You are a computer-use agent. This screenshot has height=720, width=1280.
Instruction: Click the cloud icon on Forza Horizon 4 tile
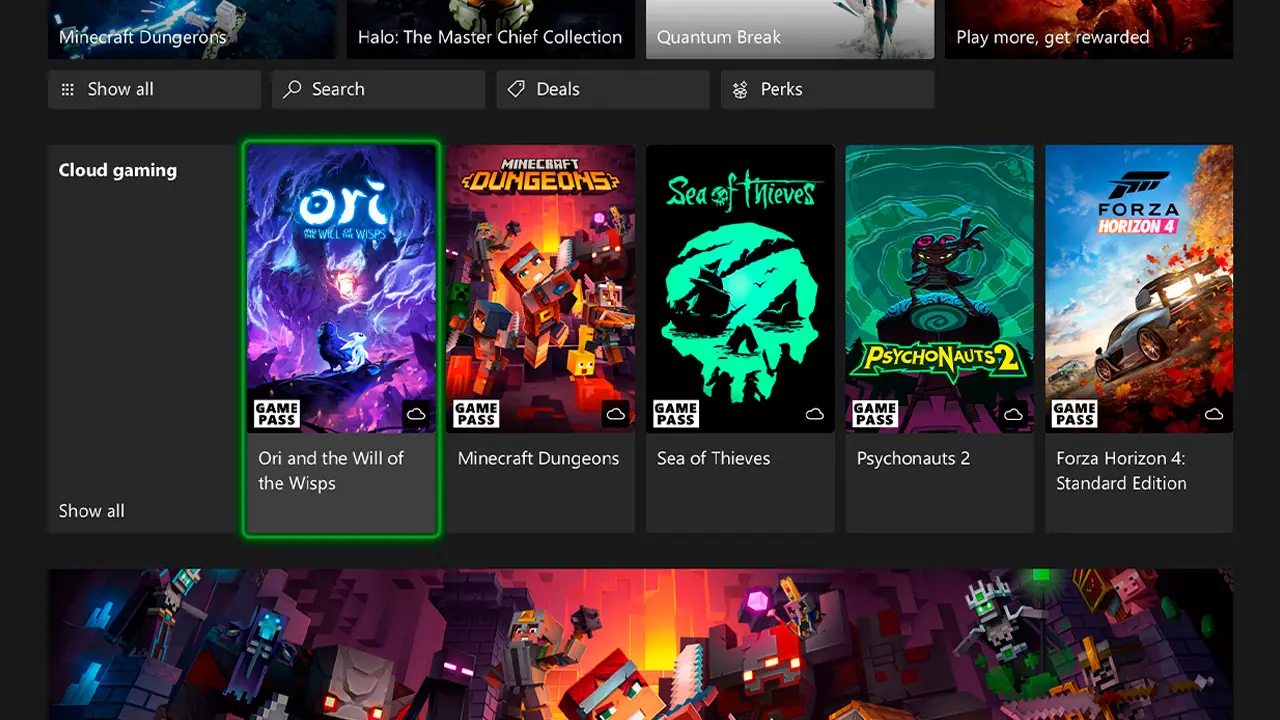(1214, 414)
